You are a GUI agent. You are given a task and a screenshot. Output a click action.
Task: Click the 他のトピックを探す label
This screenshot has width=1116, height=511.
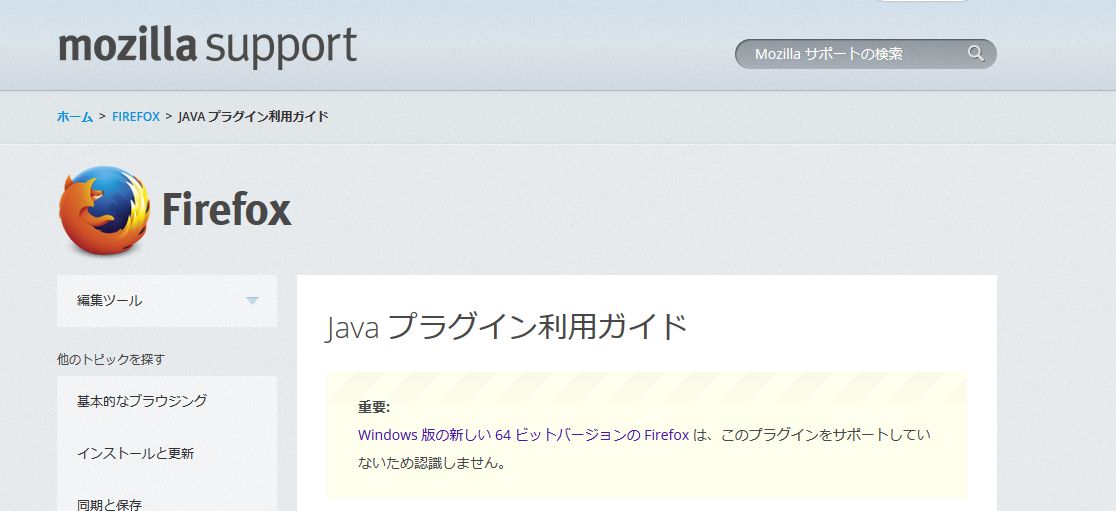(111, 359)
